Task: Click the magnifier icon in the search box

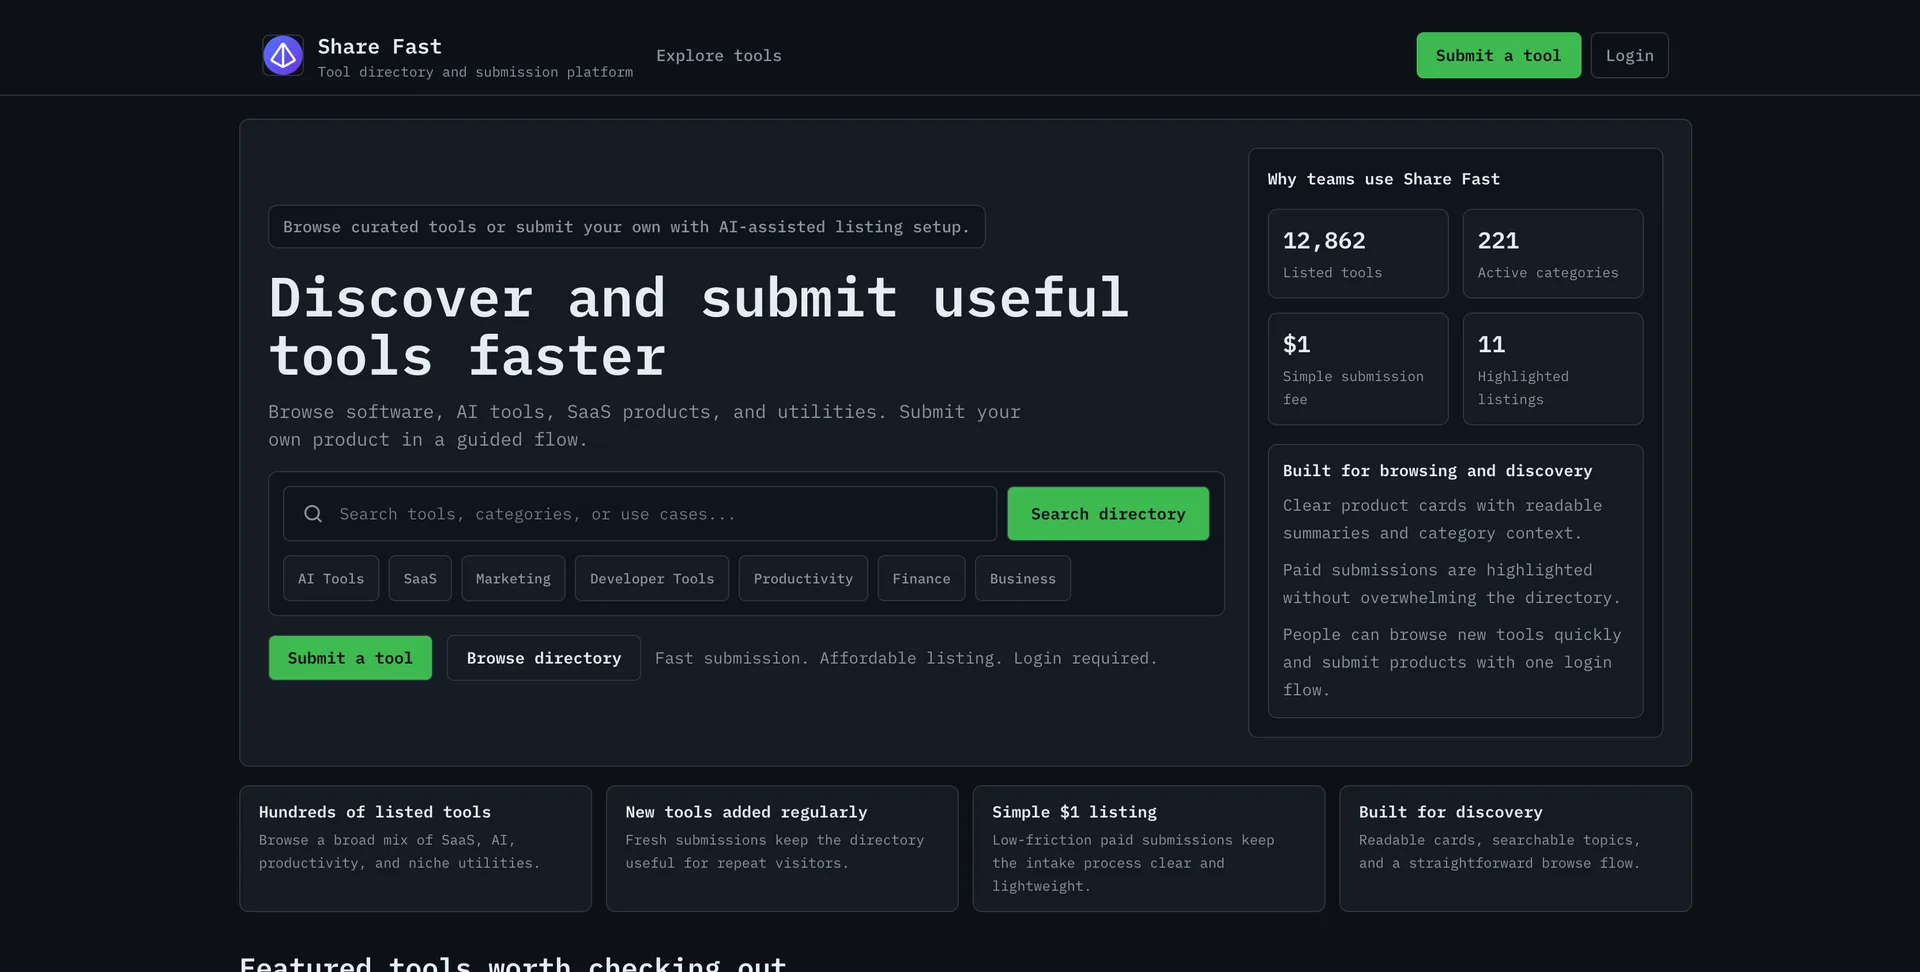Action: tap(313, 514)
